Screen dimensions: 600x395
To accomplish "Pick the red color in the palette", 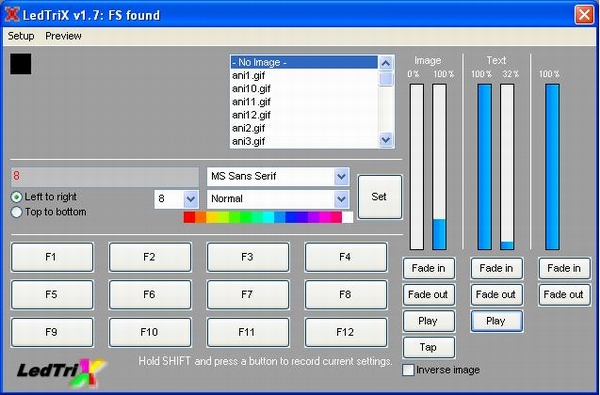I will [x=189, y=217].
